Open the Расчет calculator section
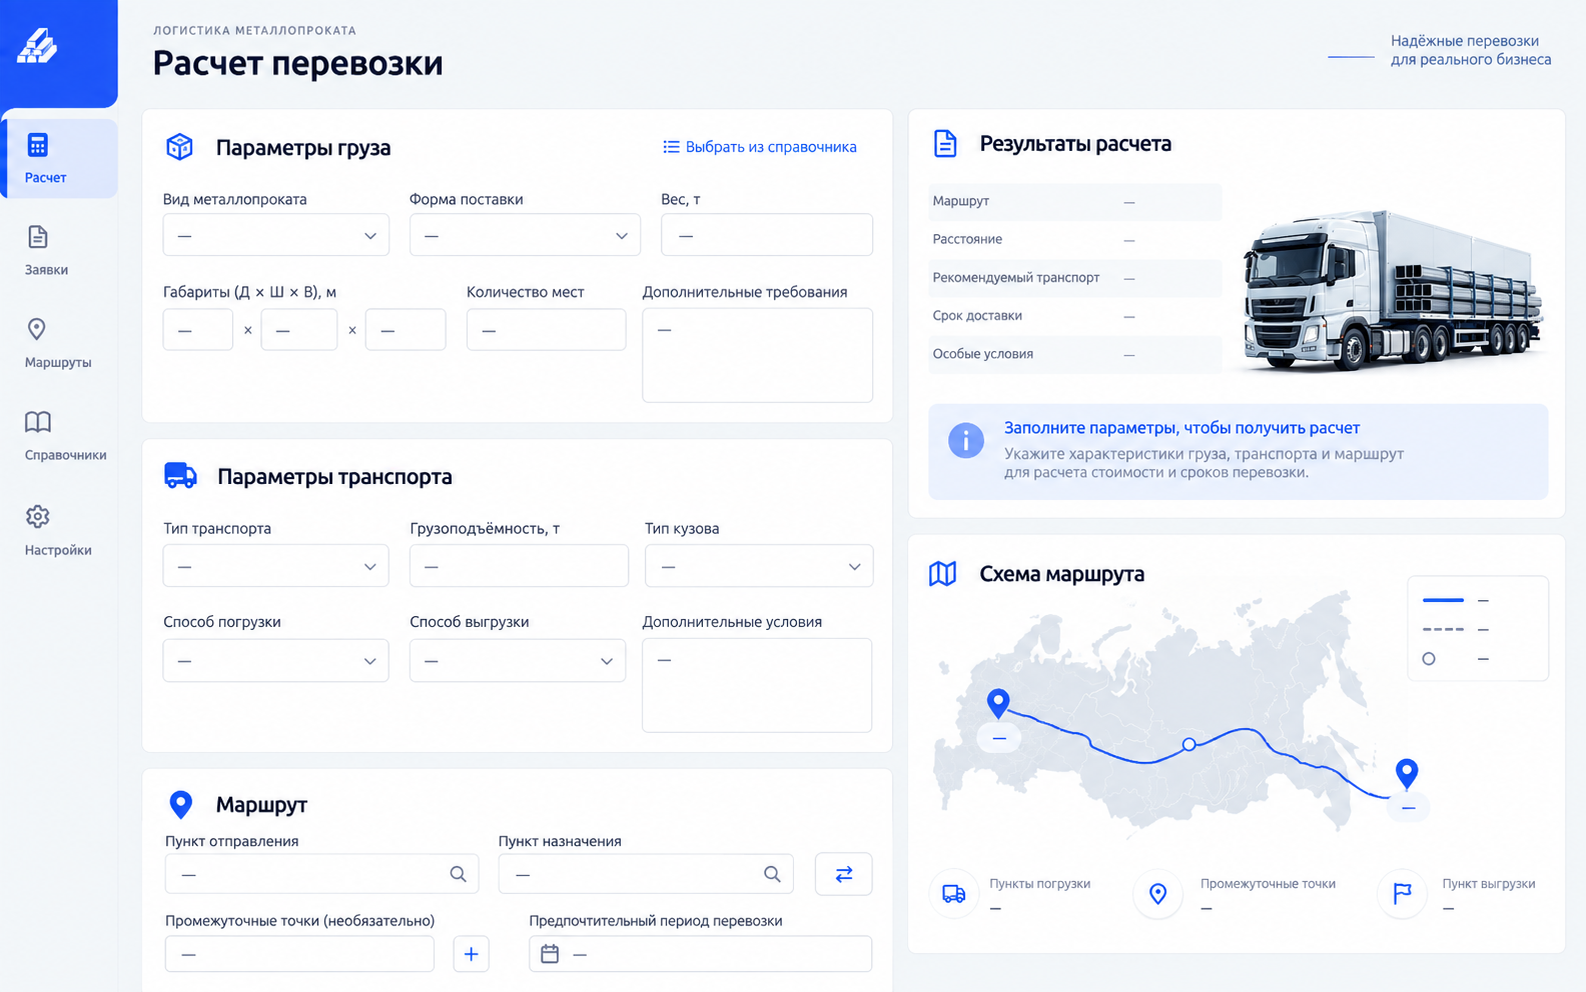 pos(59,158)
